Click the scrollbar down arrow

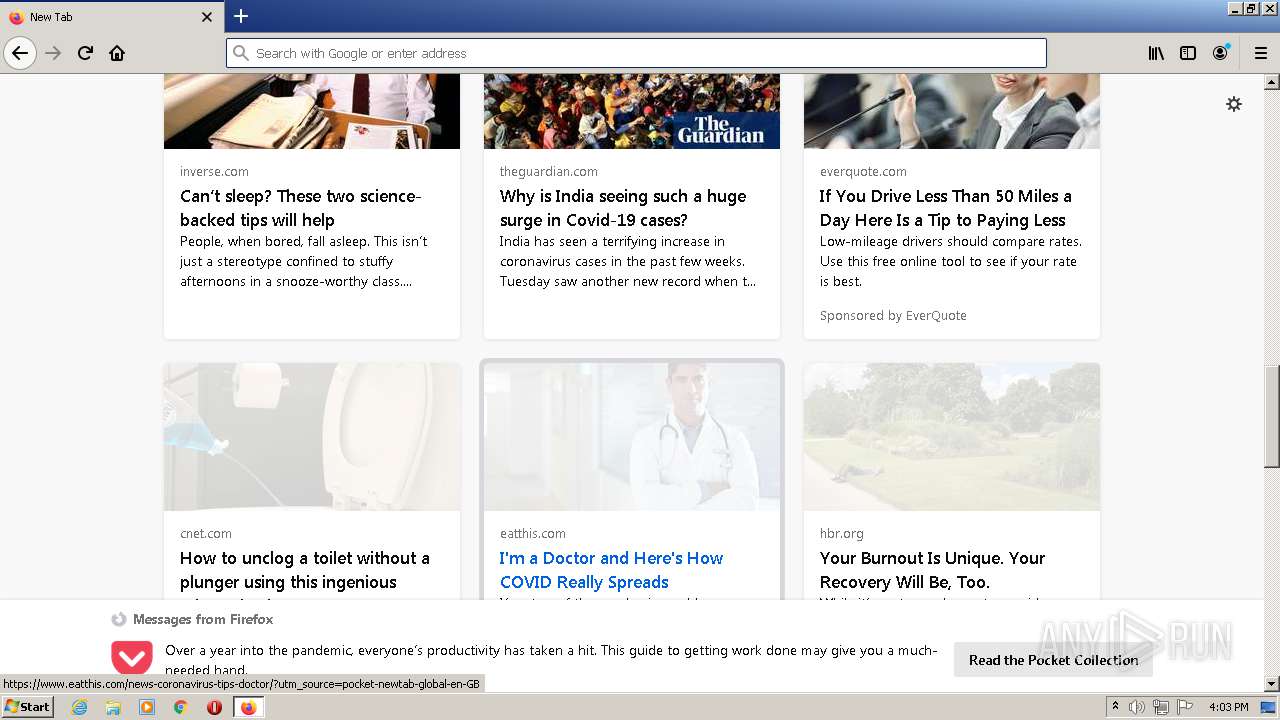[1271, 685]
